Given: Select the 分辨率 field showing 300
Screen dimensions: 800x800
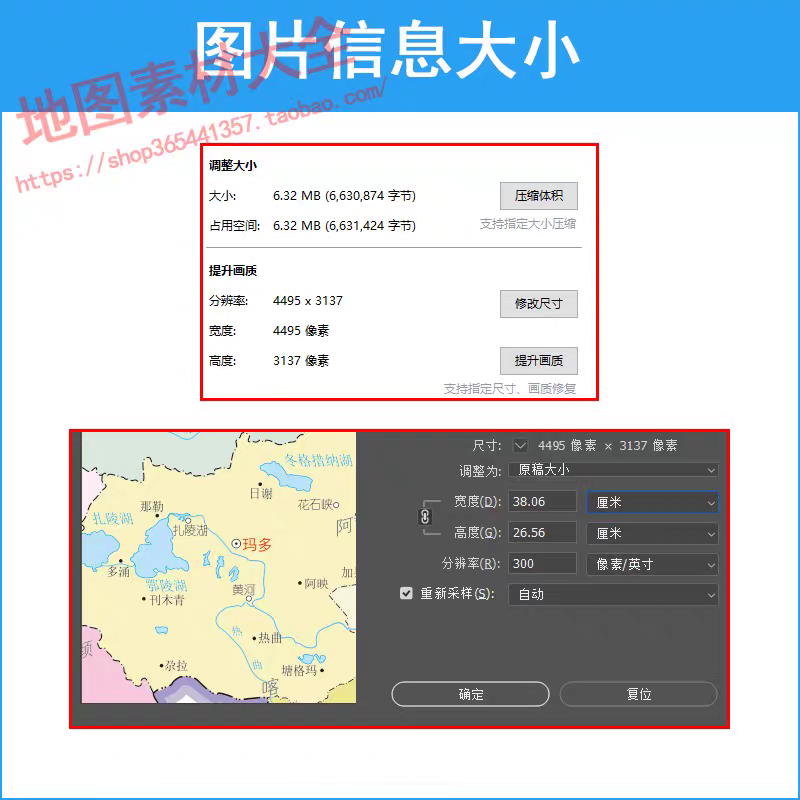Looking at the screenshot, I should pyautogui.click(x=542, y=564).
